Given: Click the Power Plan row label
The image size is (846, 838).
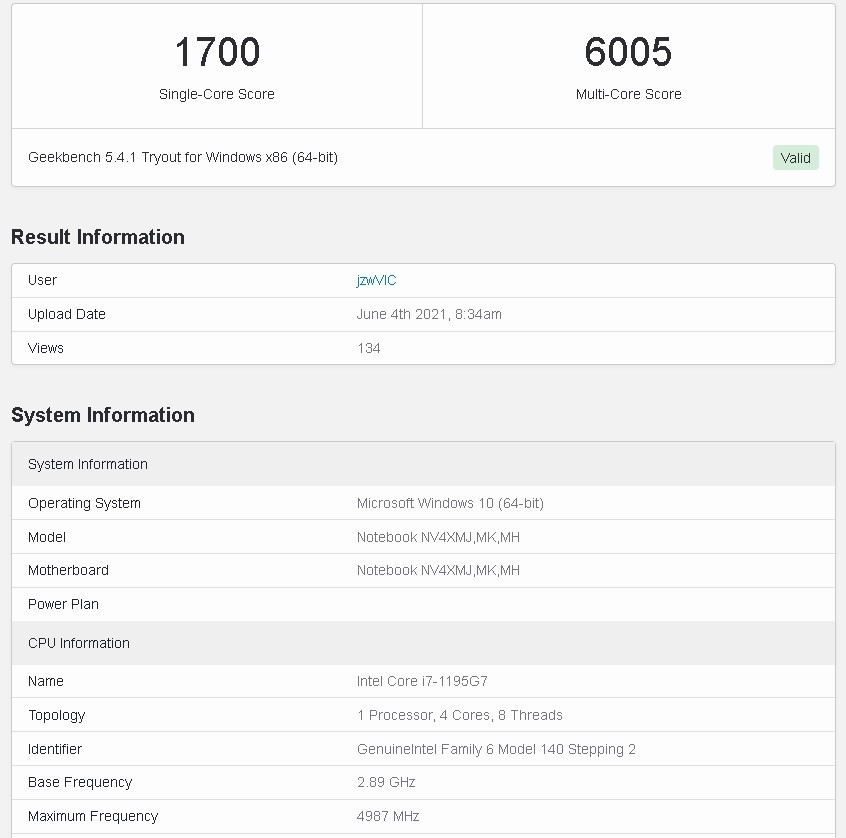Looking at the screenshot, I should tap(63, 604).
